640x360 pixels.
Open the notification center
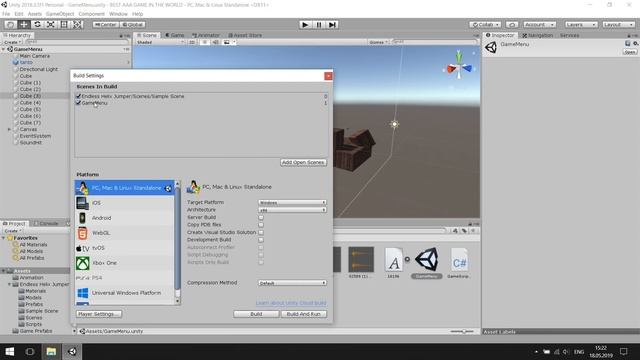[x=623, y=351]
